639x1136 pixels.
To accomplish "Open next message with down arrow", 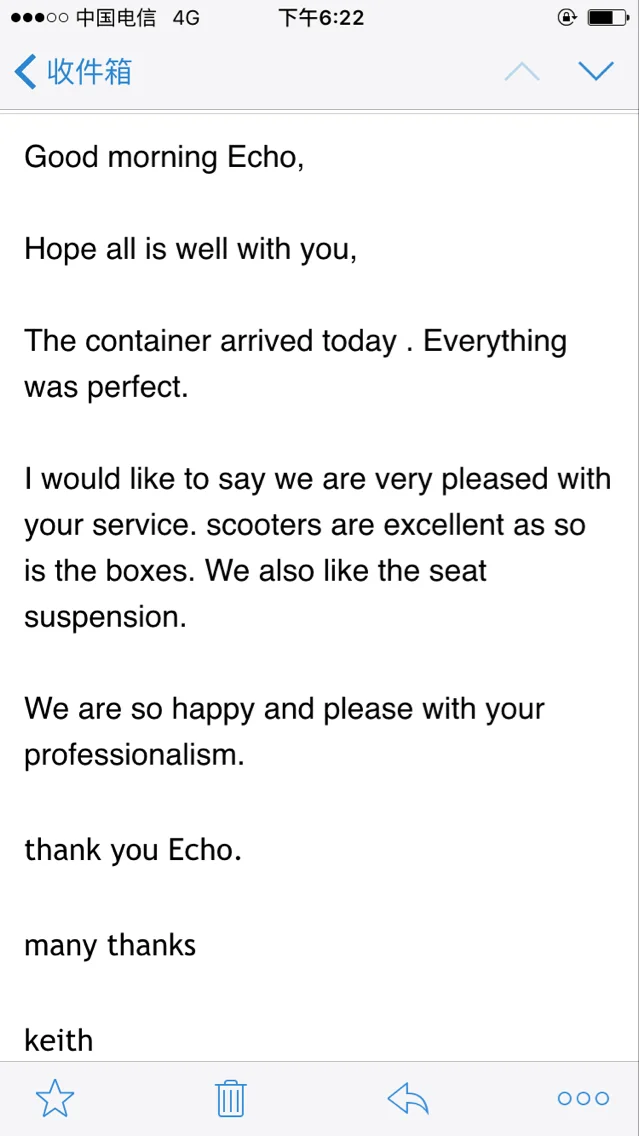I will 596,71.
